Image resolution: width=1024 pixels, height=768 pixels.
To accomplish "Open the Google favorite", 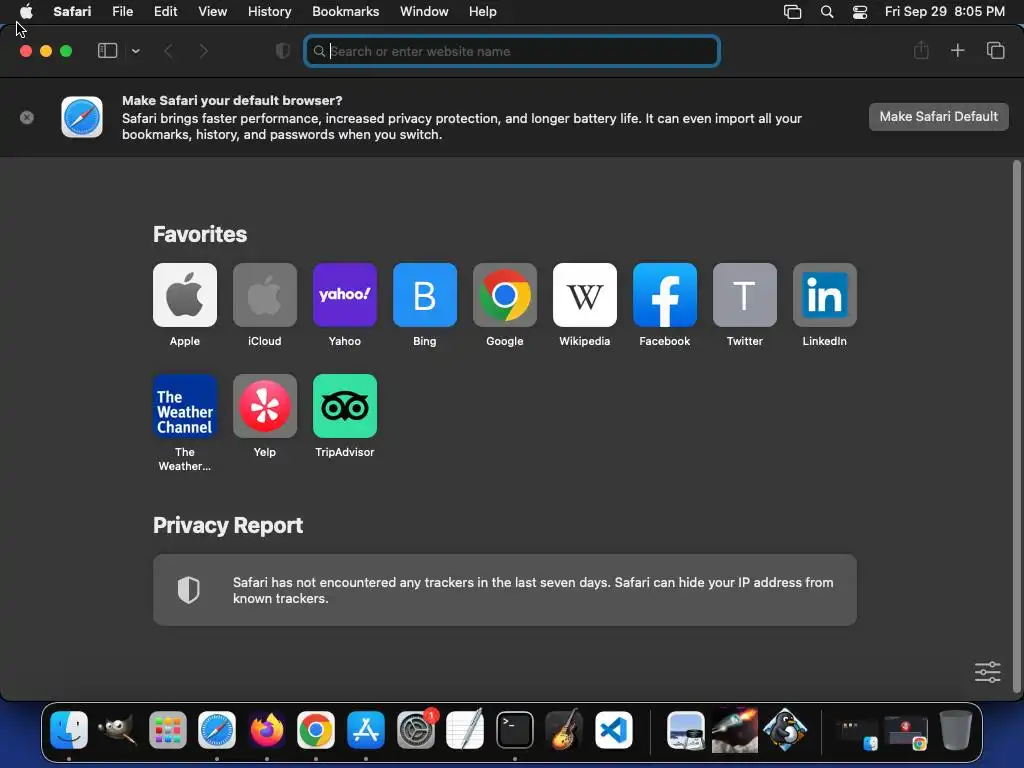I will 505,295.
